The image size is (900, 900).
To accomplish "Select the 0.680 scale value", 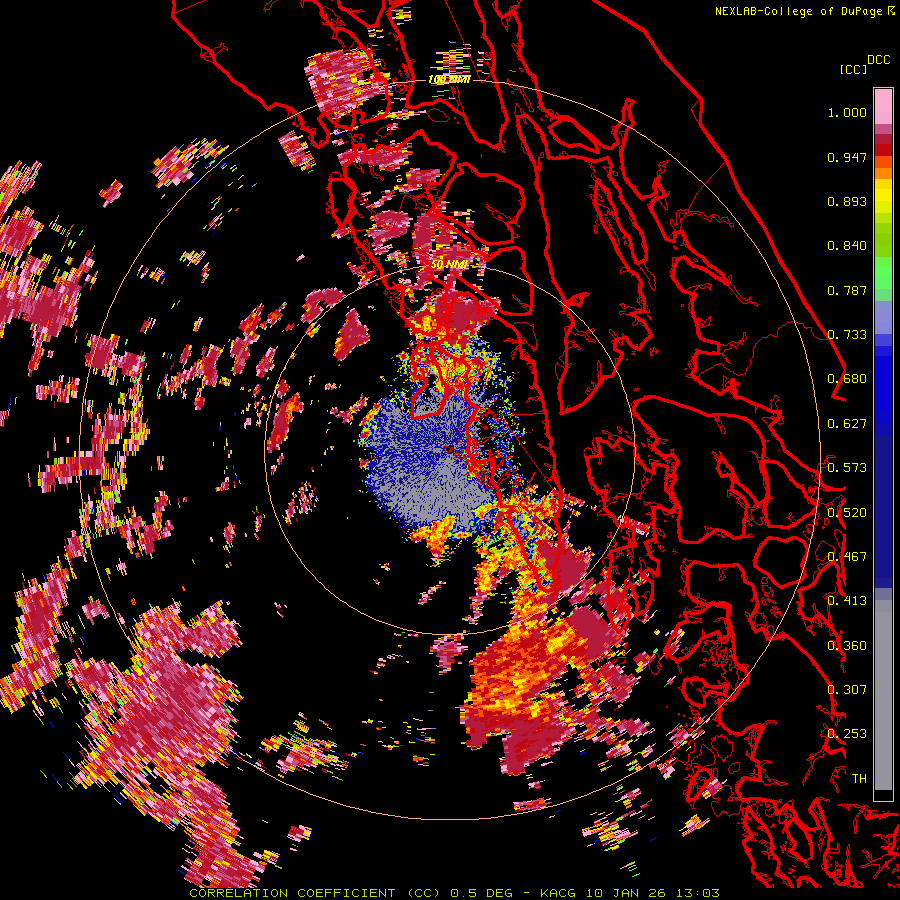I will coord(847,379).
